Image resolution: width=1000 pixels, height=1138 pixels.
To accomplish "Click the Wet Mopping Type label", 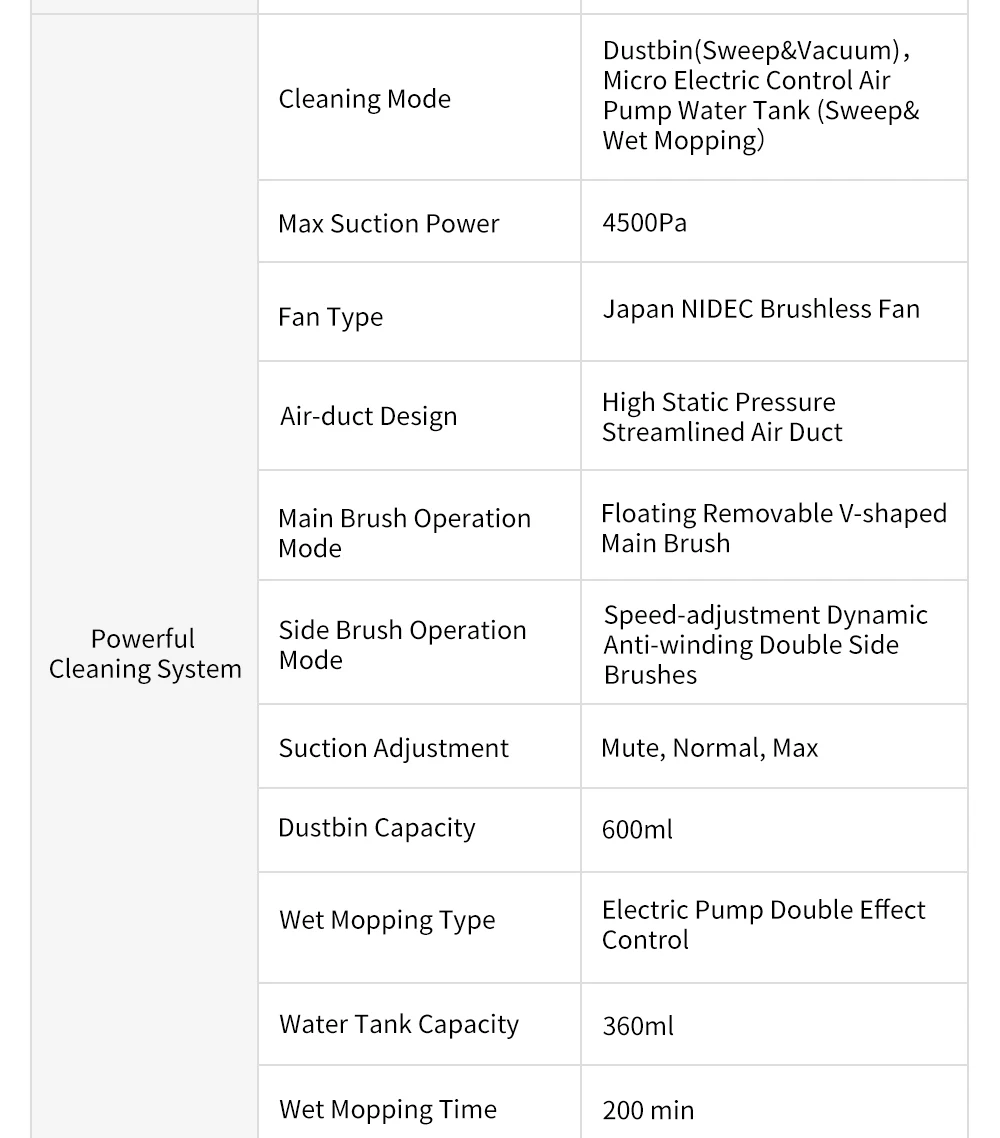I will pos(387,920).
